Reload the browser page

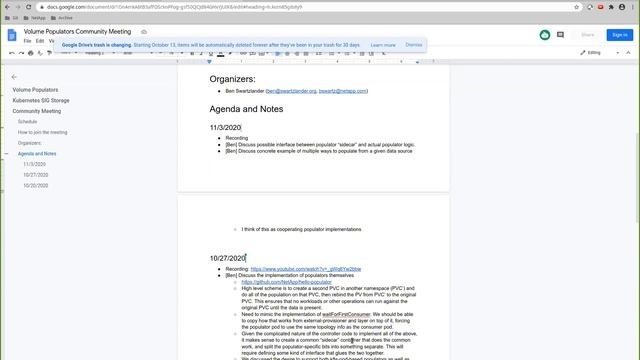(28, 7)
